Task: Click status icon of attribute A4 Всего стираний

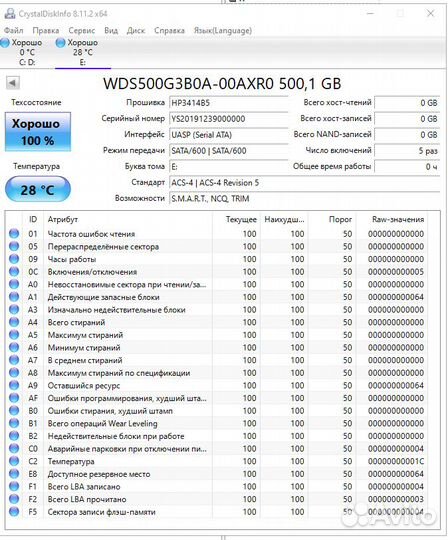Action: 14,322
